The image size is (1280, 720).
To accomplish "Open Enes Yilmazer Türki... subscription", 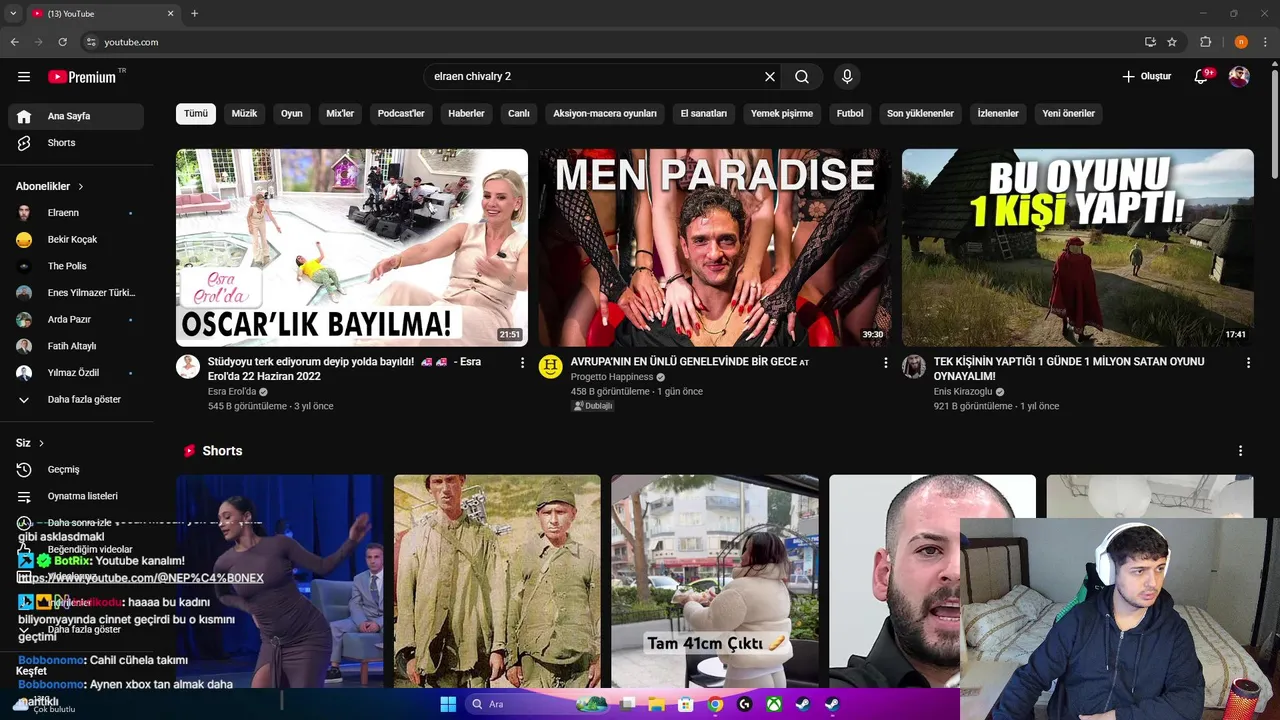I will click(x=76, y=293).
